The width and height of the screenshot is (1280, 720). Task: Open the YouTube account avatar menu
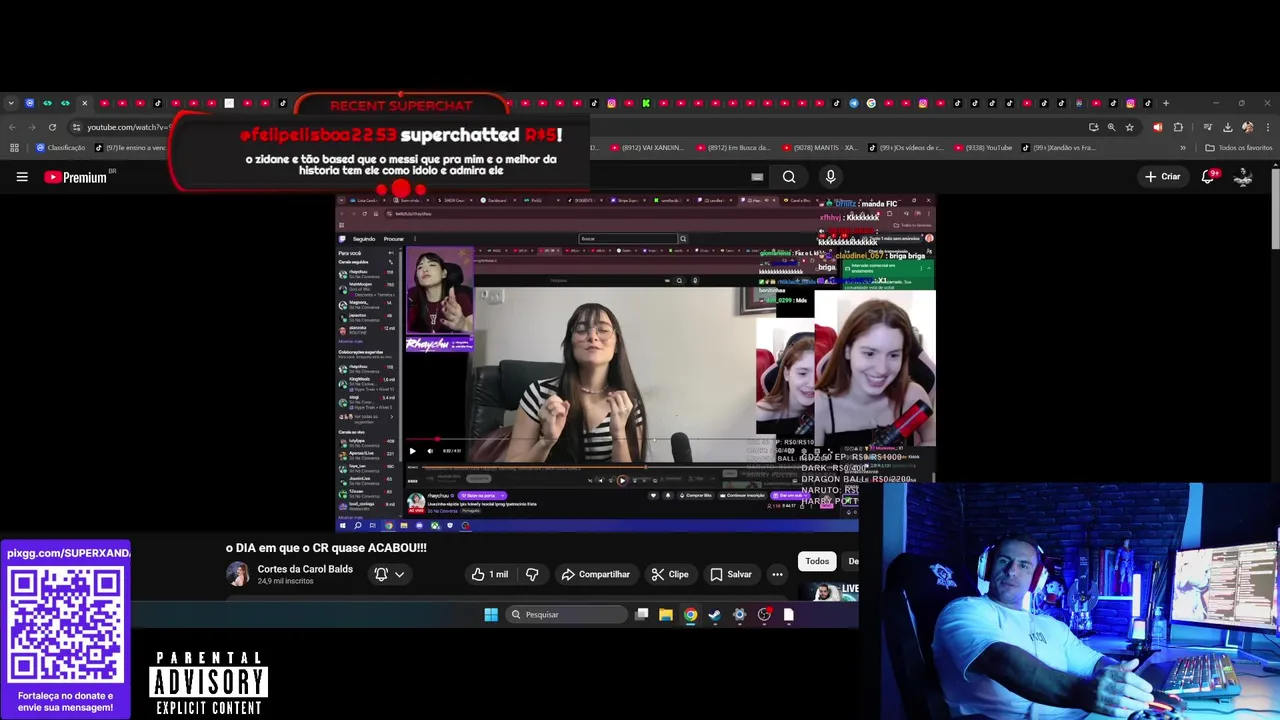tap(1243, 177)
